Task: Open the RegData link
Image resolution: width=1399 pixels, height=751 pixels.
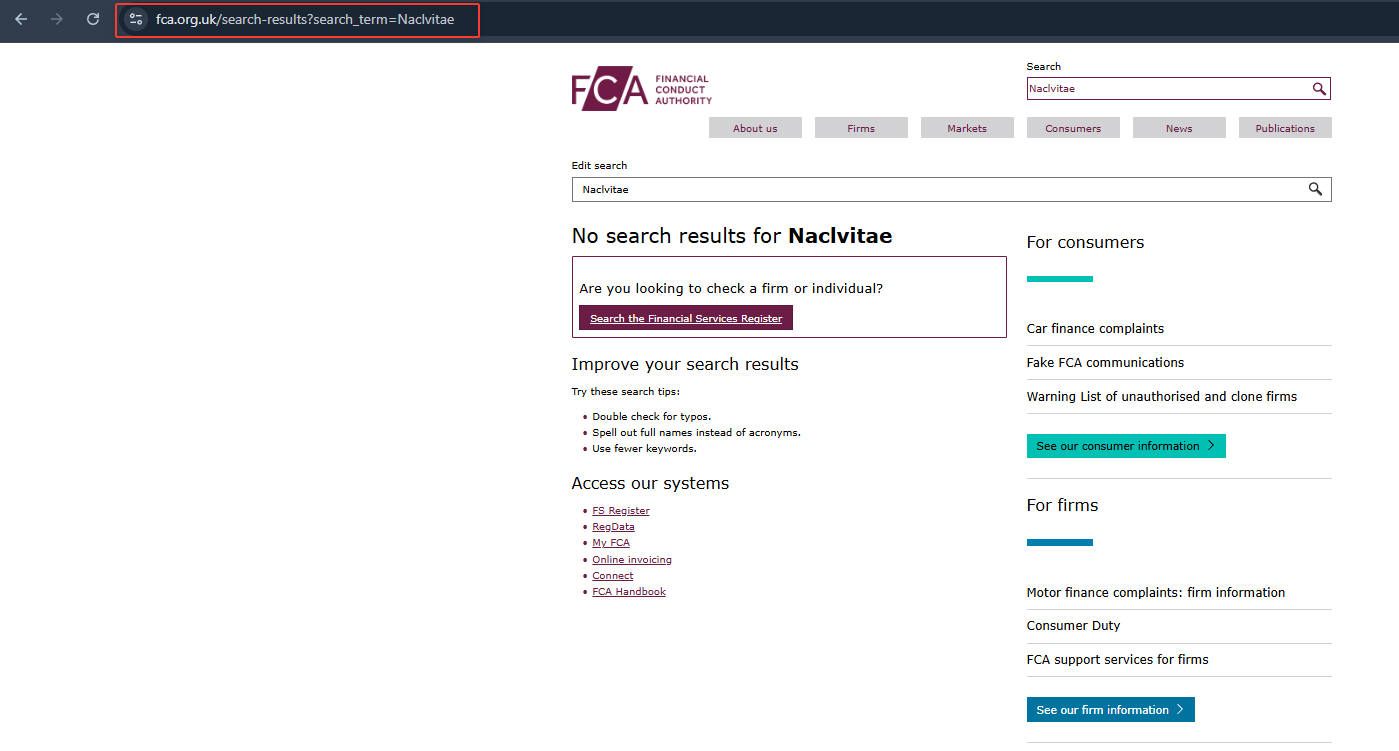Action: click(x=613, y=527)
